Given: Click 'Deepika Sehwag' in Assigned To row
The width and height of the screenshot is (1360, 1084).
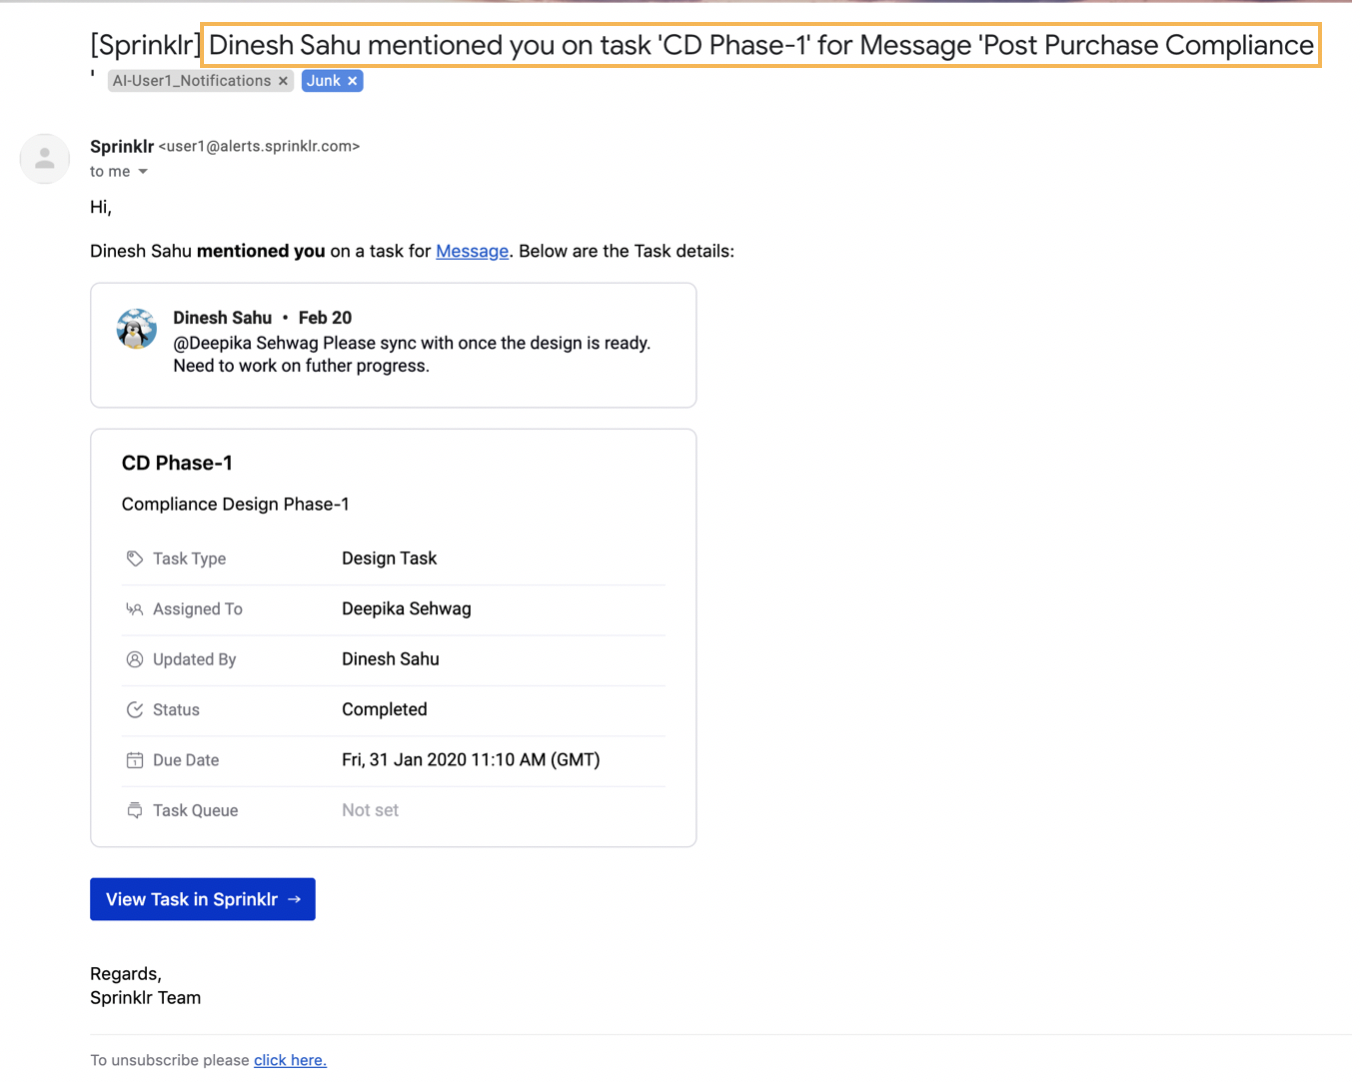Looking at the screenshot, I should [x=406, y=609].
